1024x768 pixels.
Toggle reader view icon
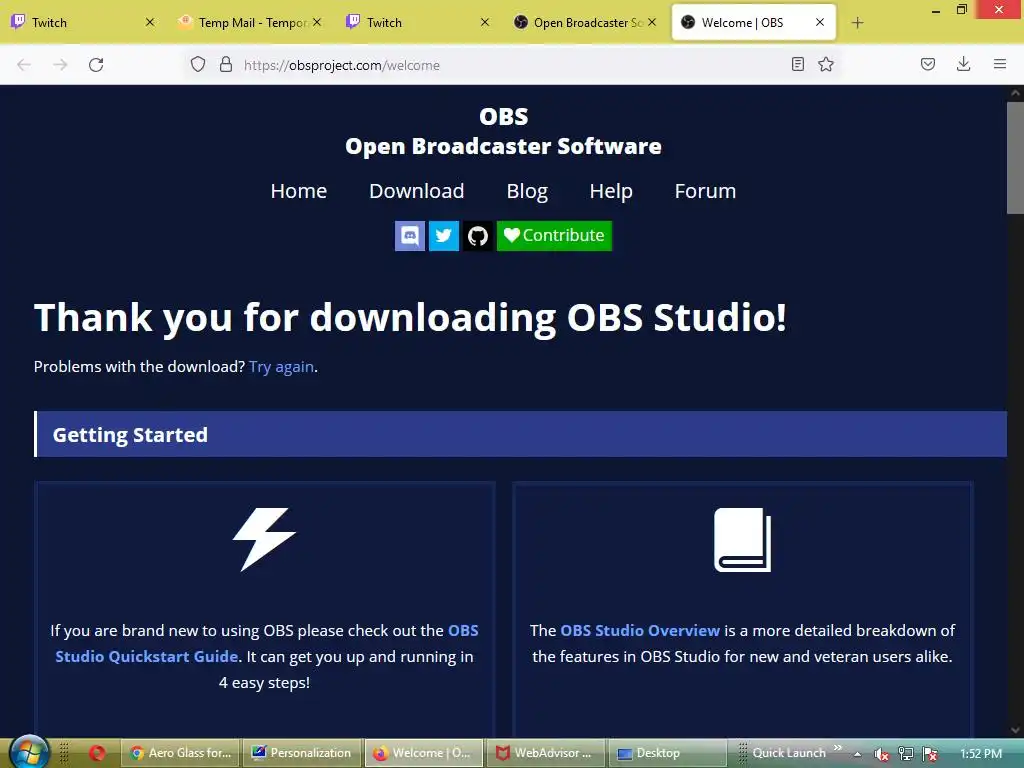797,64
